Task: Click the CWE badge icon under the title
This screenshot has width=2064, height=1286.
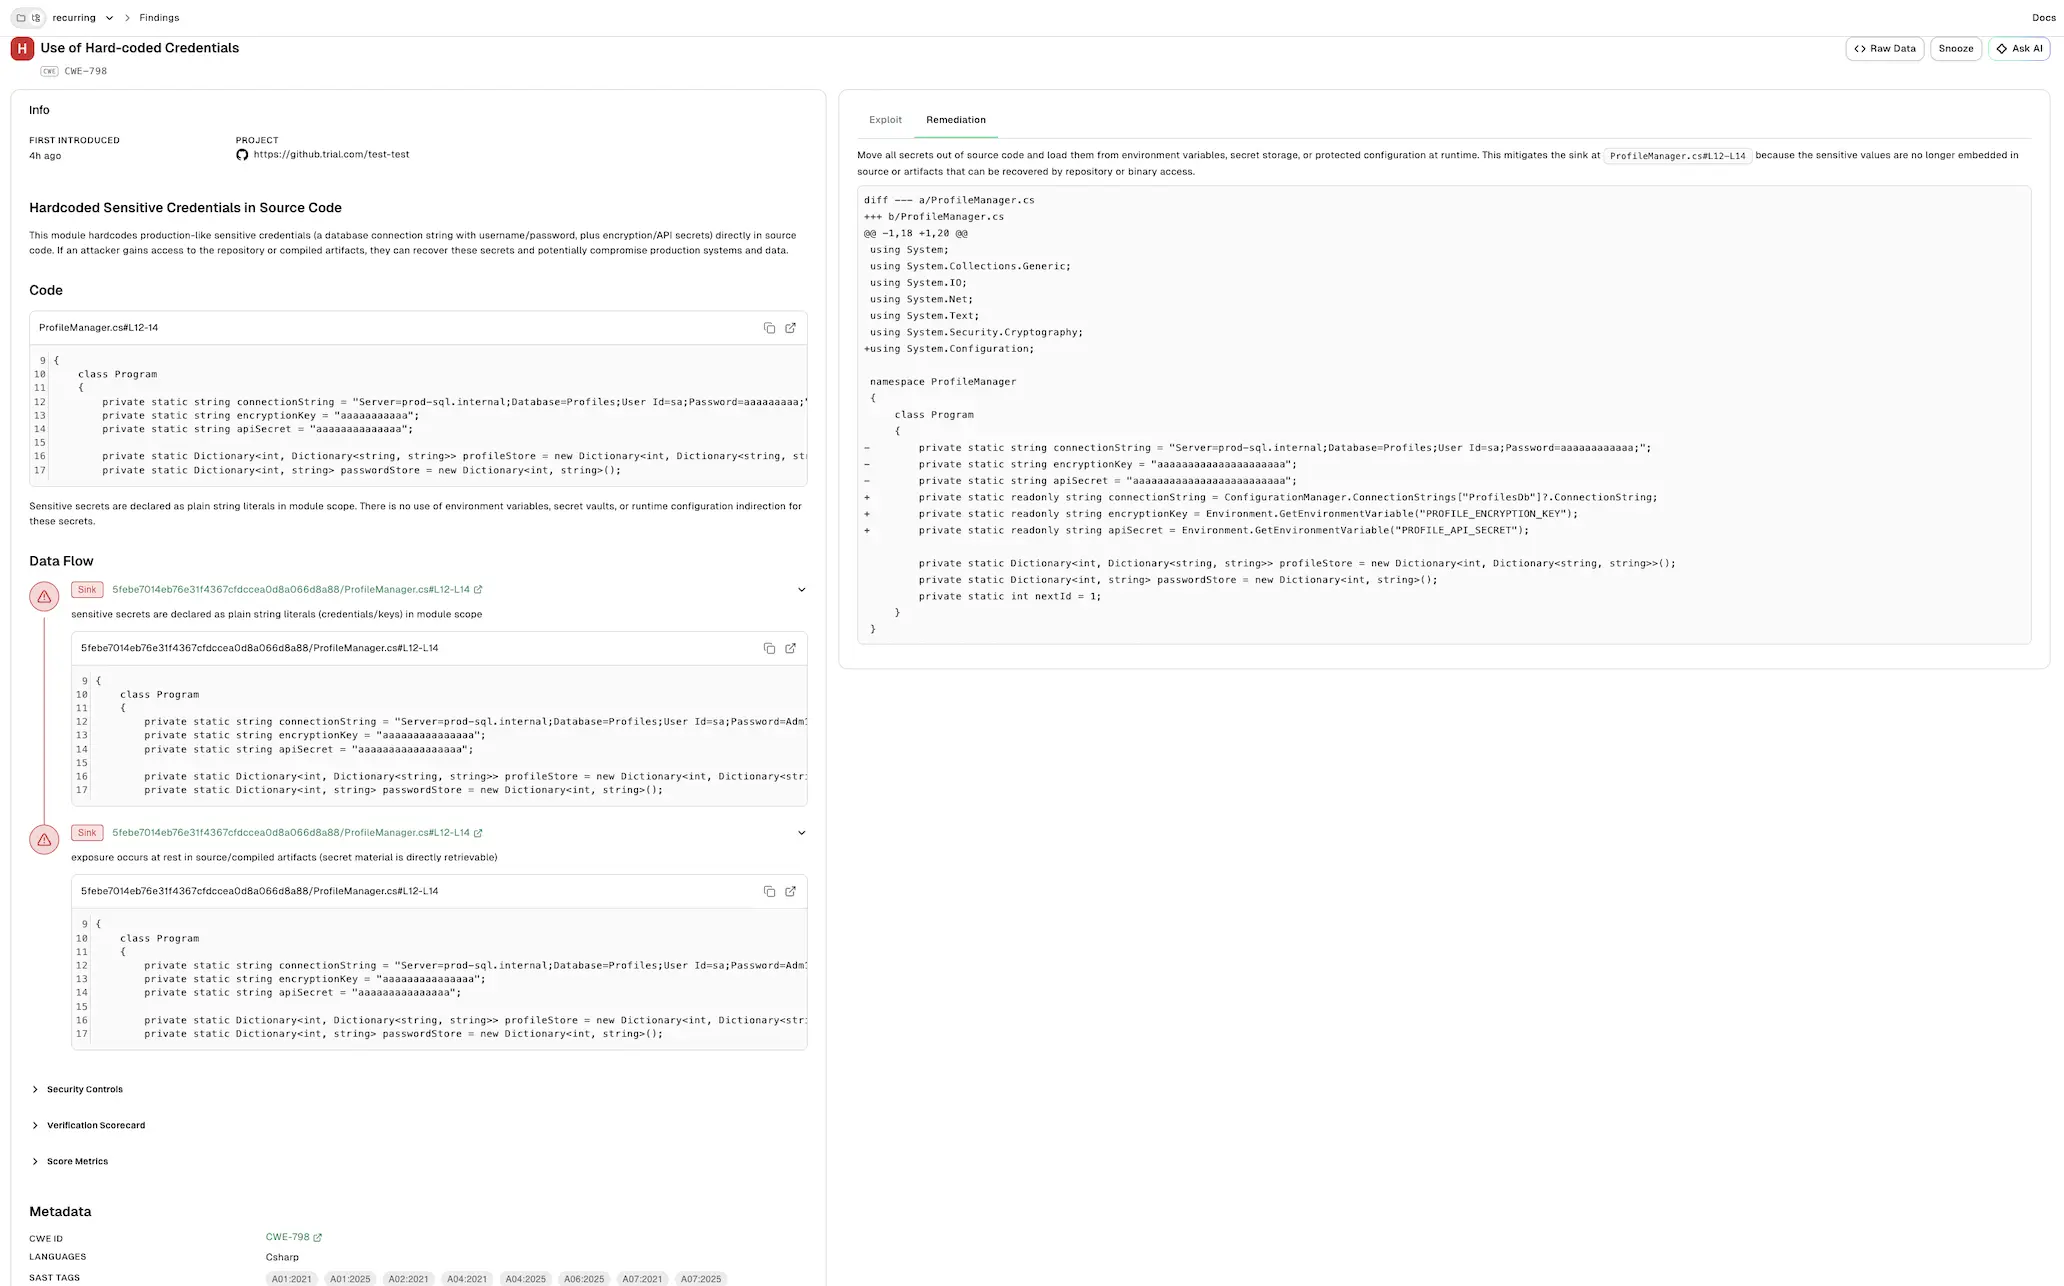Action: pos(49,71)
